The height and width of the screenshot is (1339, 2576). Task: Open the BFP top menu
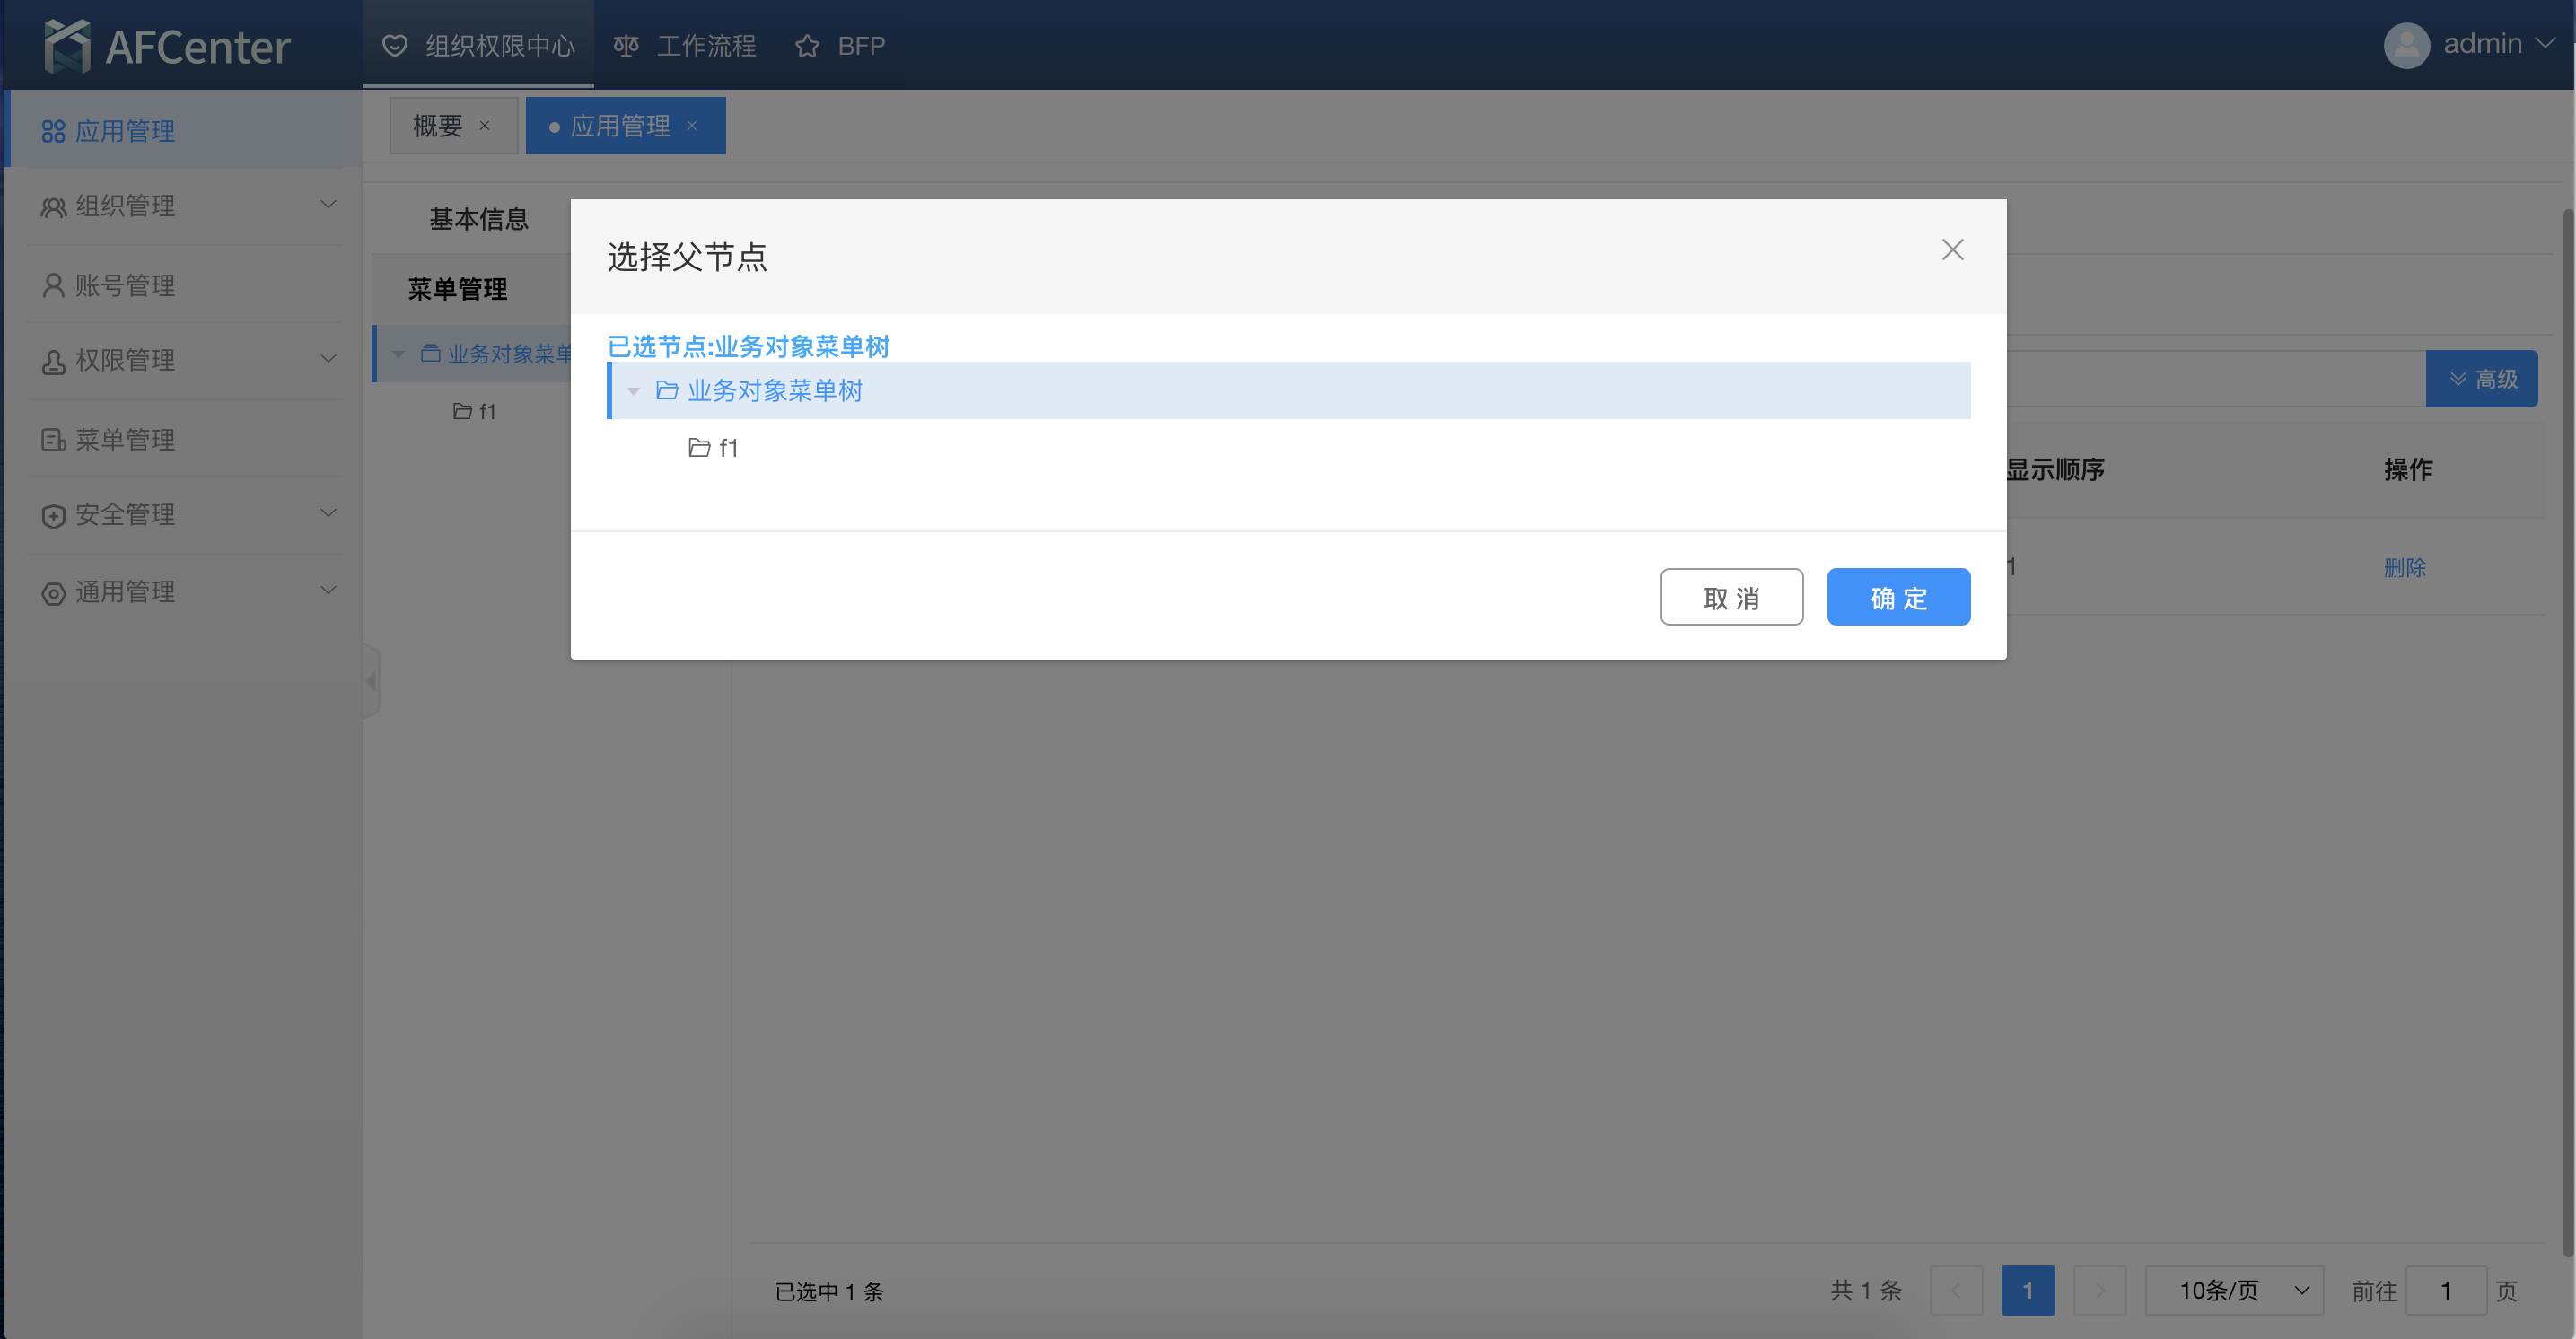coord(839,46)
